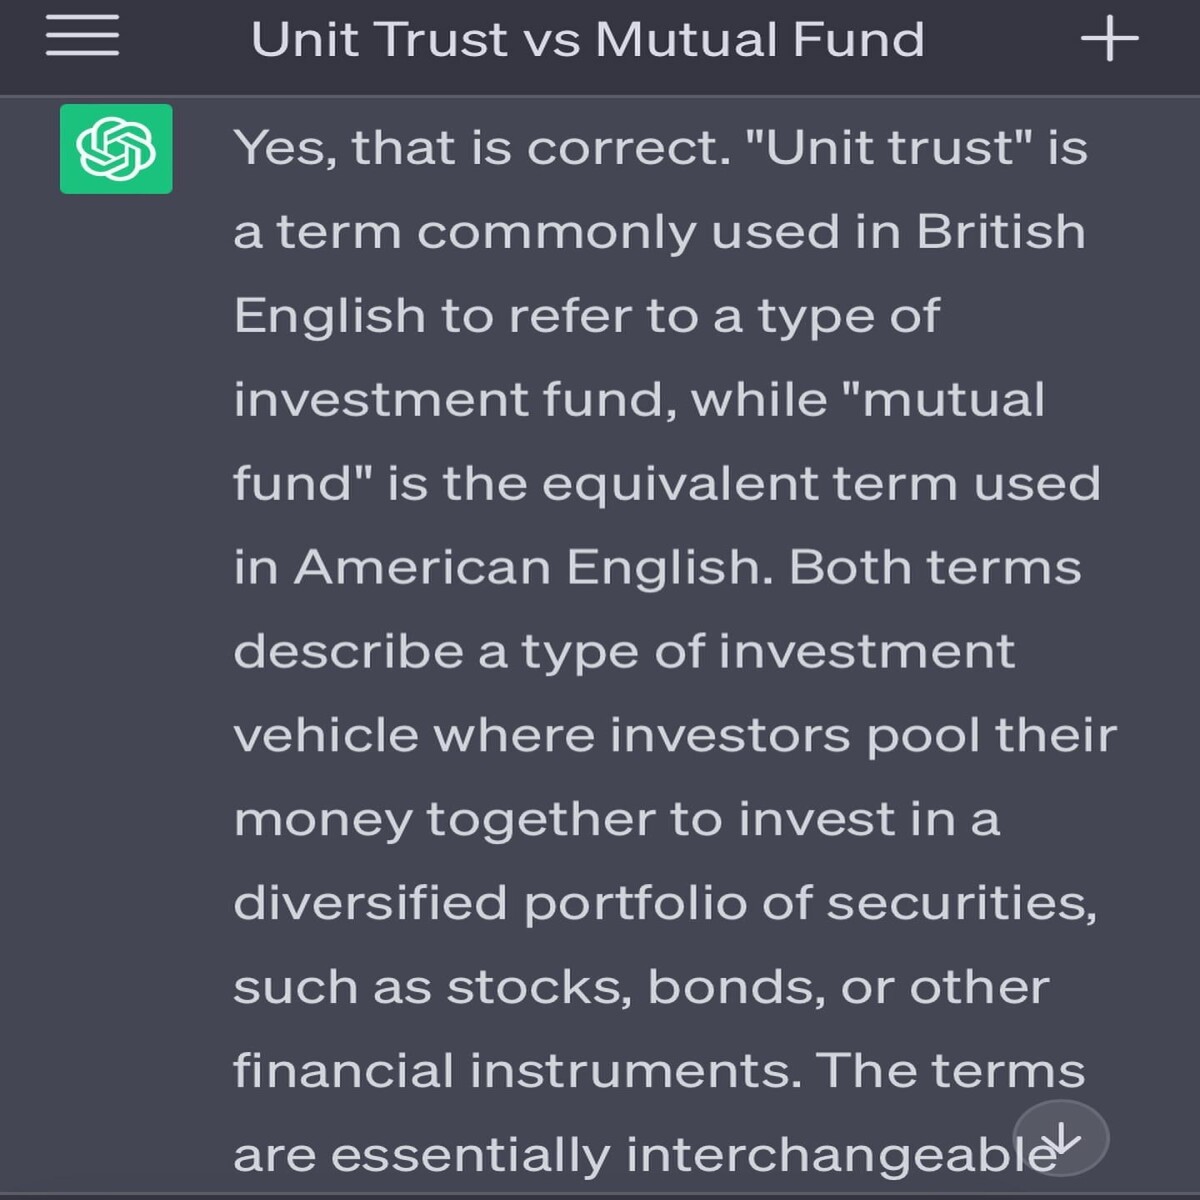Click 'Both terms' starting the third sentence
Viewport: 1200px width, 1200px height.
[x=935, y=567]
